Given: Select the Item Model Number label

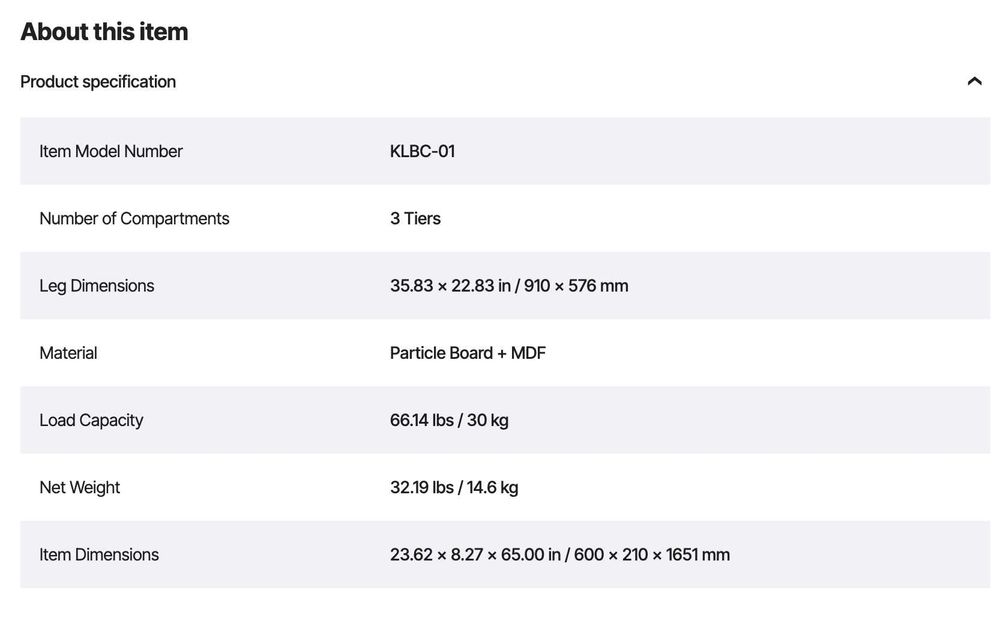Looking at the screenshot, I should point(111,151).
